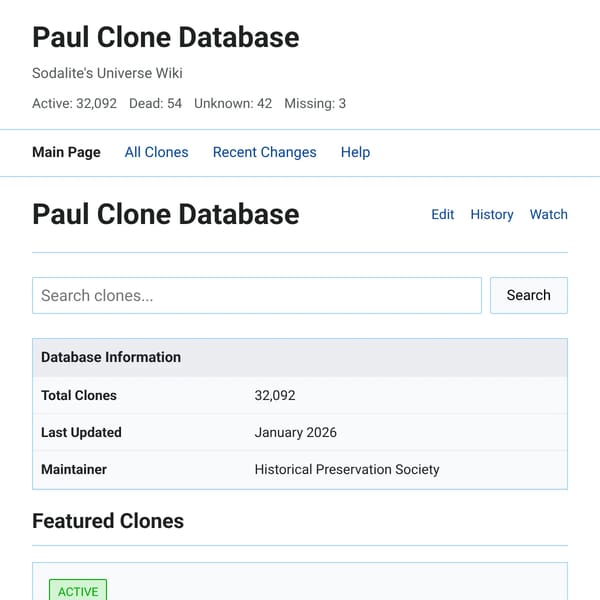The height and width of the screenshot is (600, 600).
Task: Select the Last Updated row label
Action: [x=81, y=432]
